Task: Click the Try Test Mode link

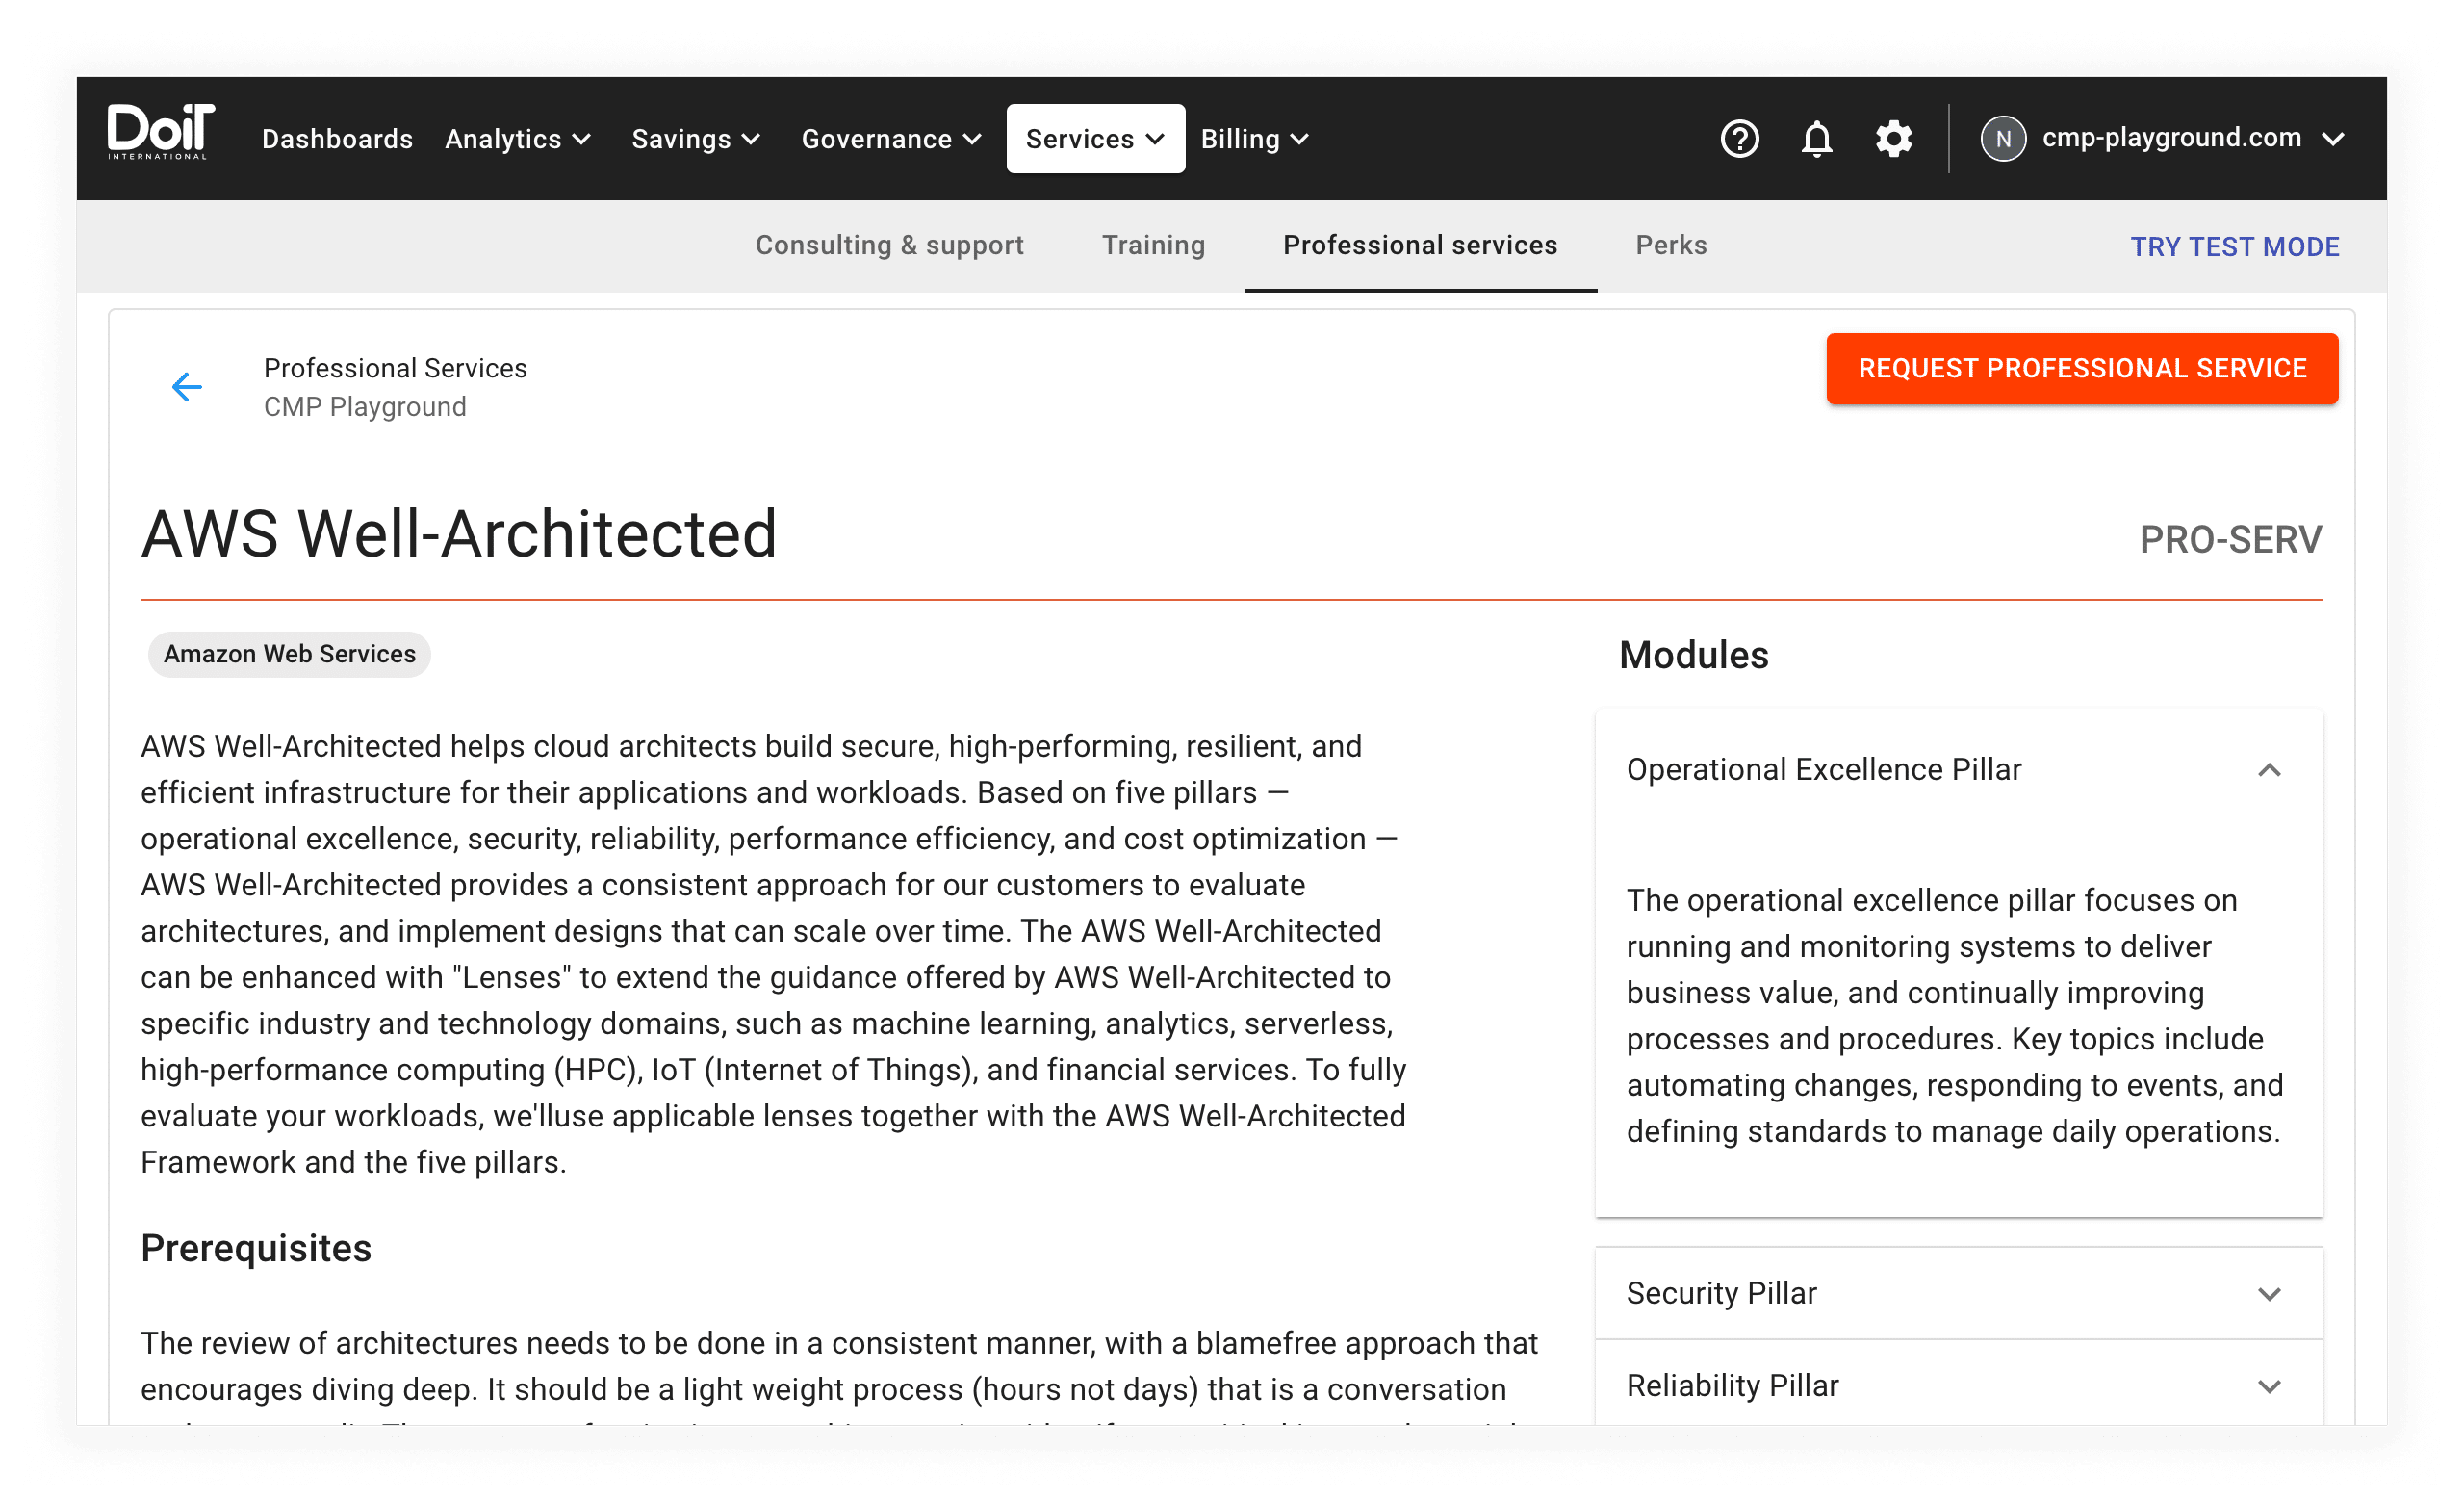Action: coord(2233,247)
